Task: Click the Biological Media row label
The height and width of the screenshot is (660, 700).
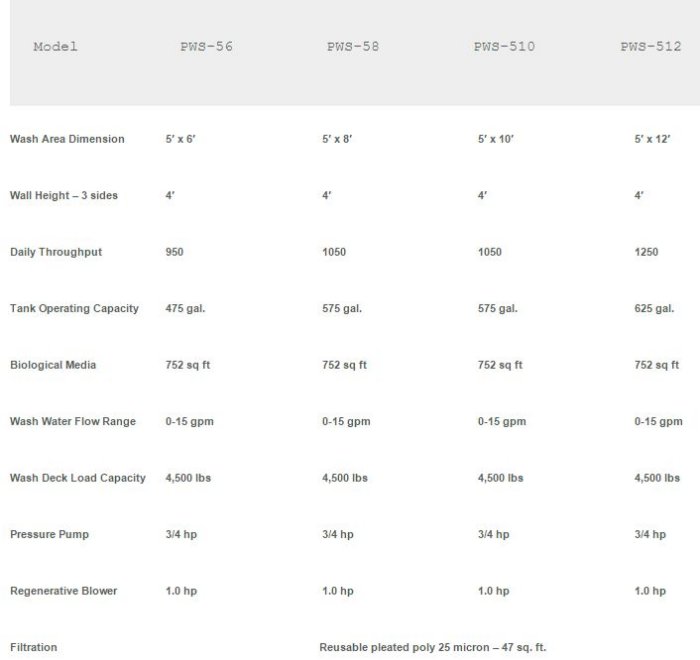Action: coord(53,365)
